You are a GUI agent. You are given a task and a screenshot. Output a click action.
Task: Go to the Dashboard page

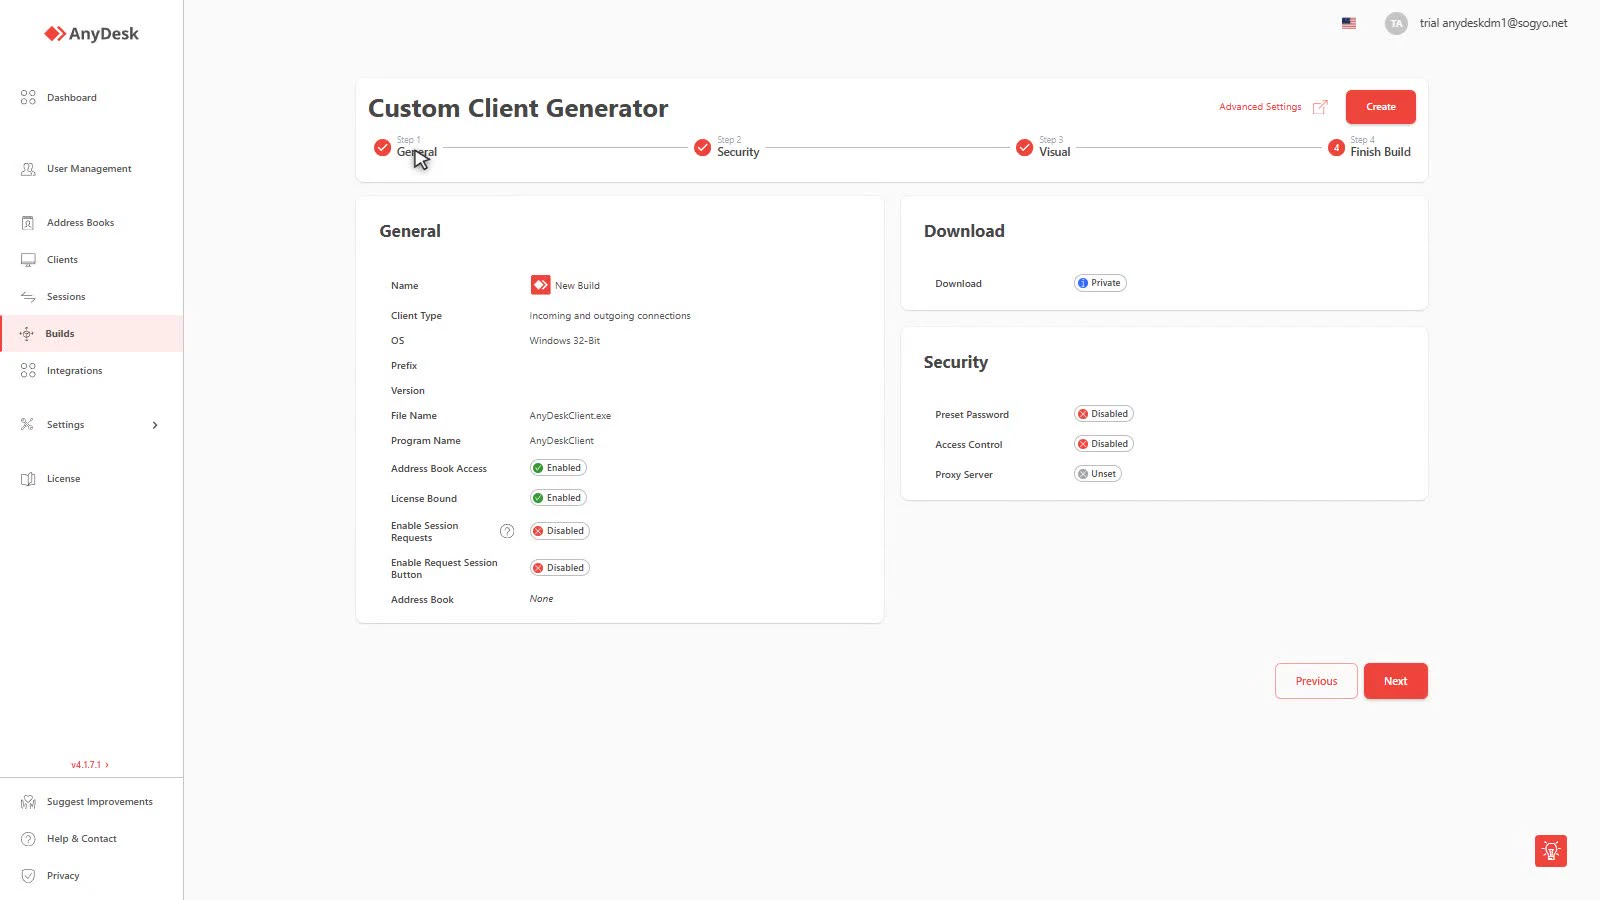[x=72, y=98]
